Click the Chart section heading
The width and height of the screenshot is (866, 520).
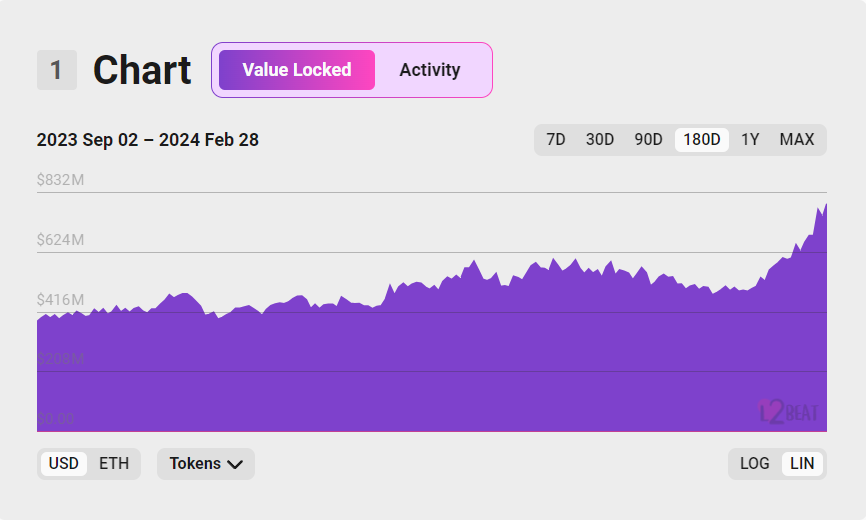[142, 70]
